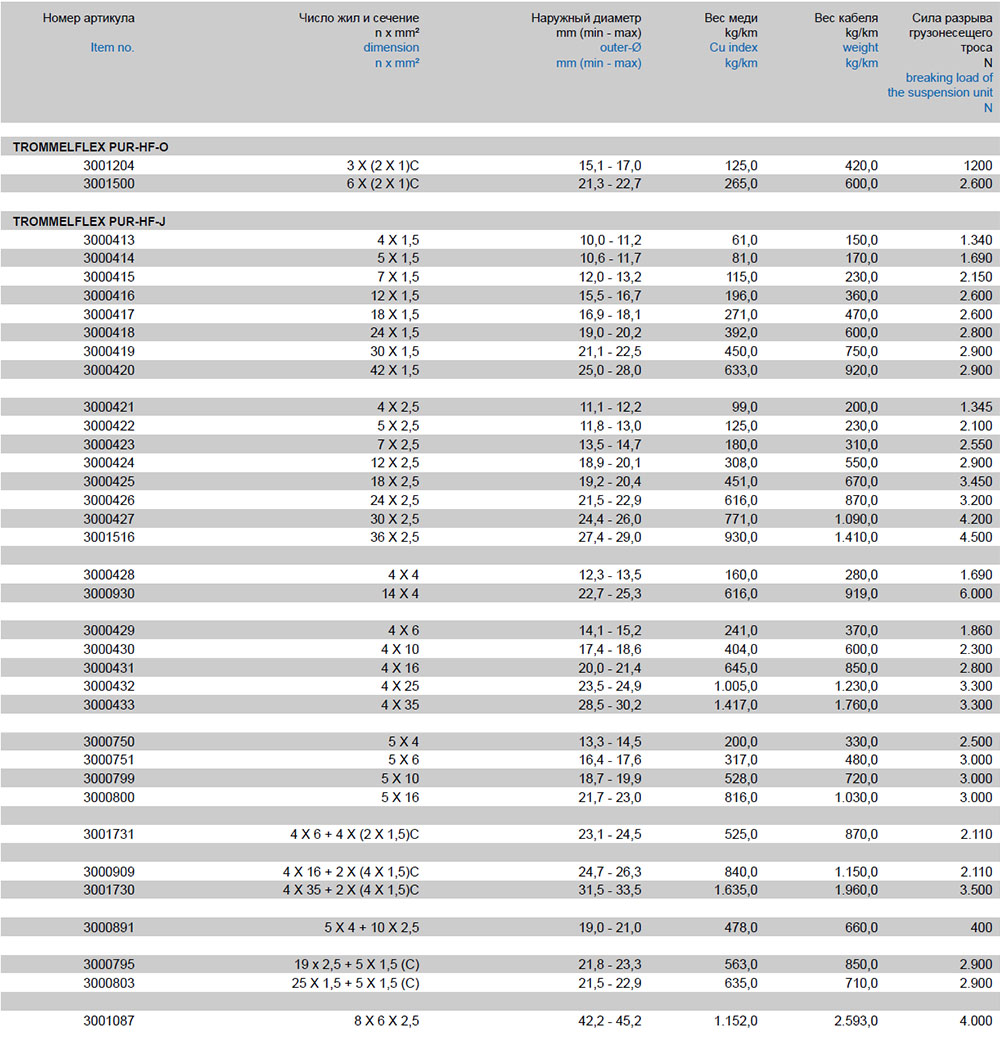Click item number 3000413
The width and height of the screenshot is (1000, 1059).
(109, 240)
